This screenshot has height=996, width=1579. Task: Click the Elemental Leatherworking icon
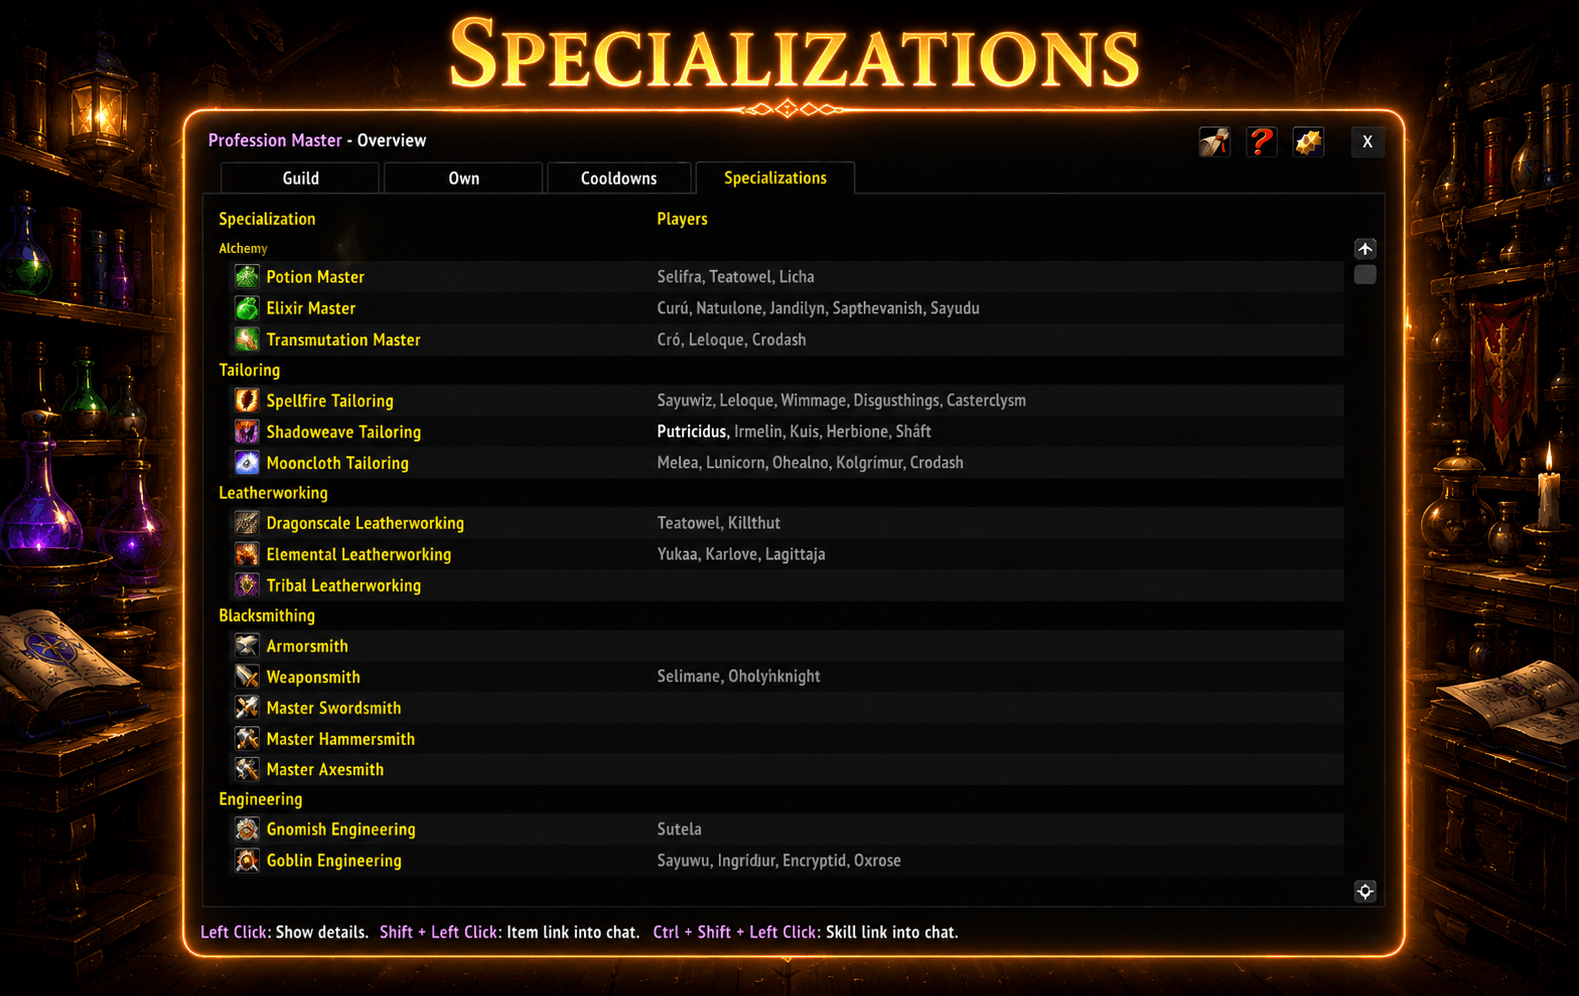click(246, 553)
